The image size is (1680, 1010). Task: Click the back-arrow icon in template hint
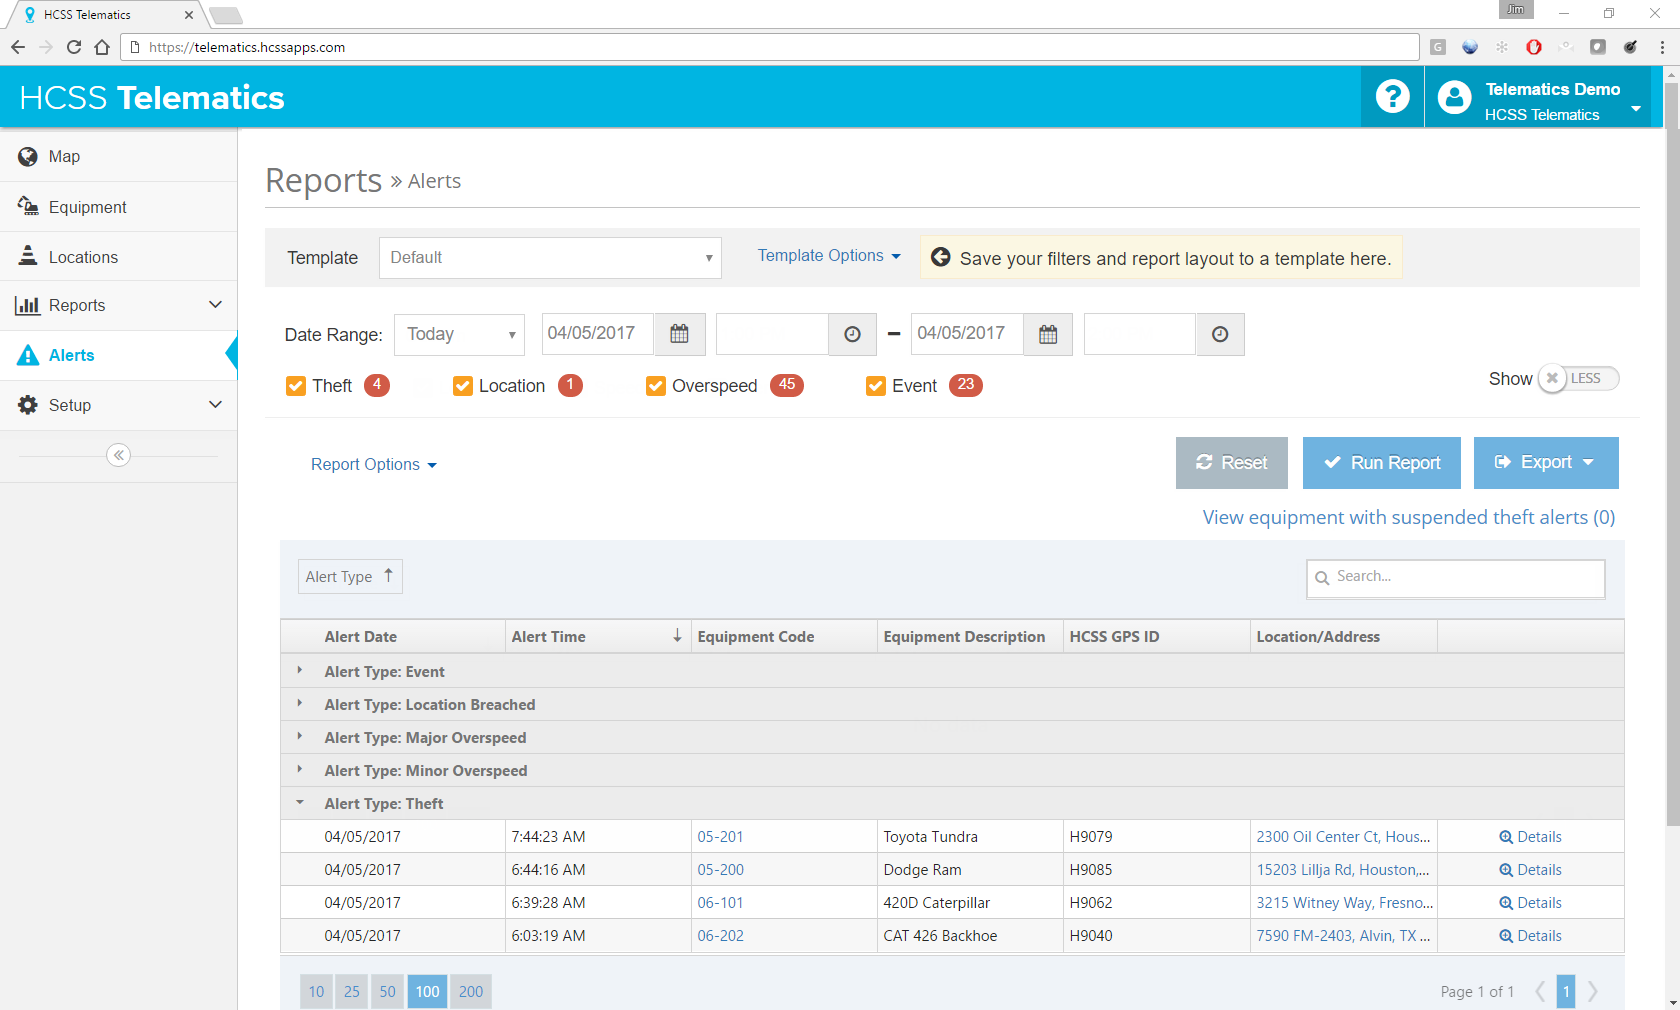941,258
